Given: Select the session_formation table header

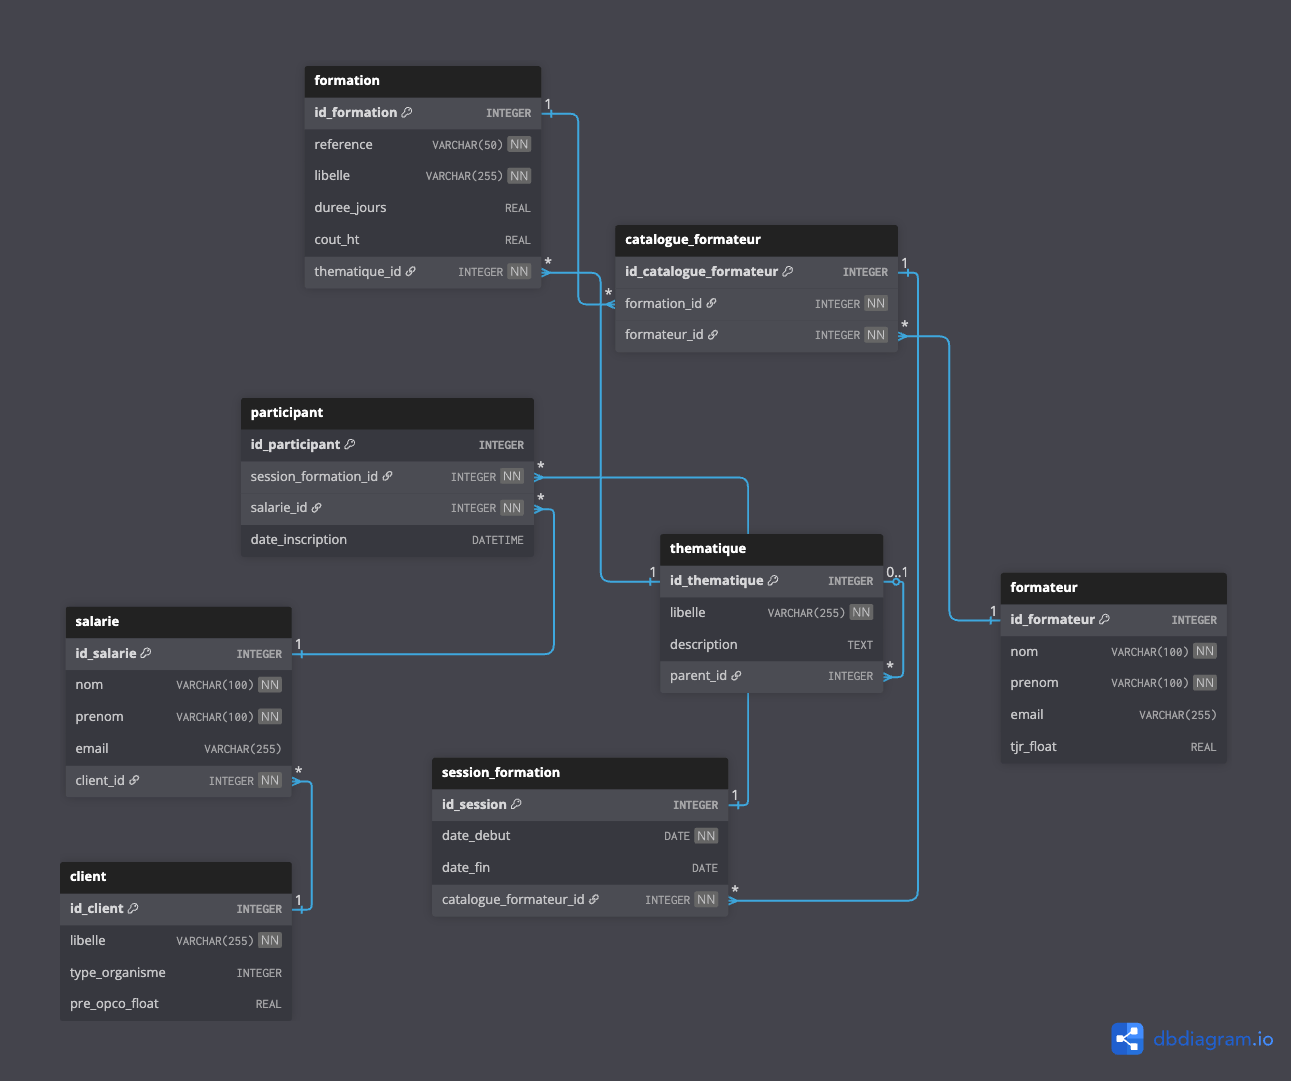Looking at the screenshot, I should click(580, 773).
